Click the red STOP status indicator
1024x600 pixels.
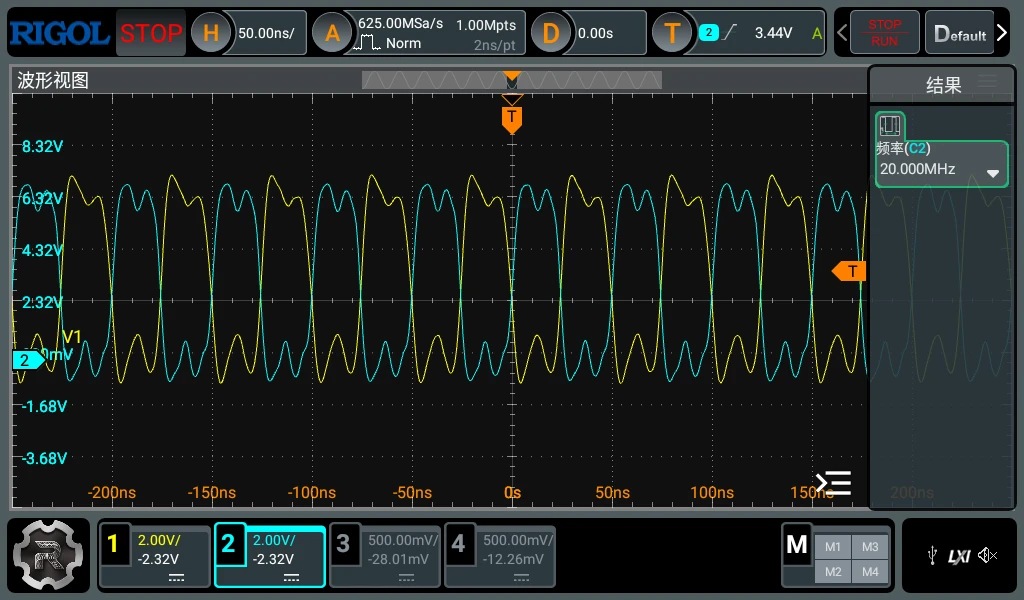(x=151, y=33)
